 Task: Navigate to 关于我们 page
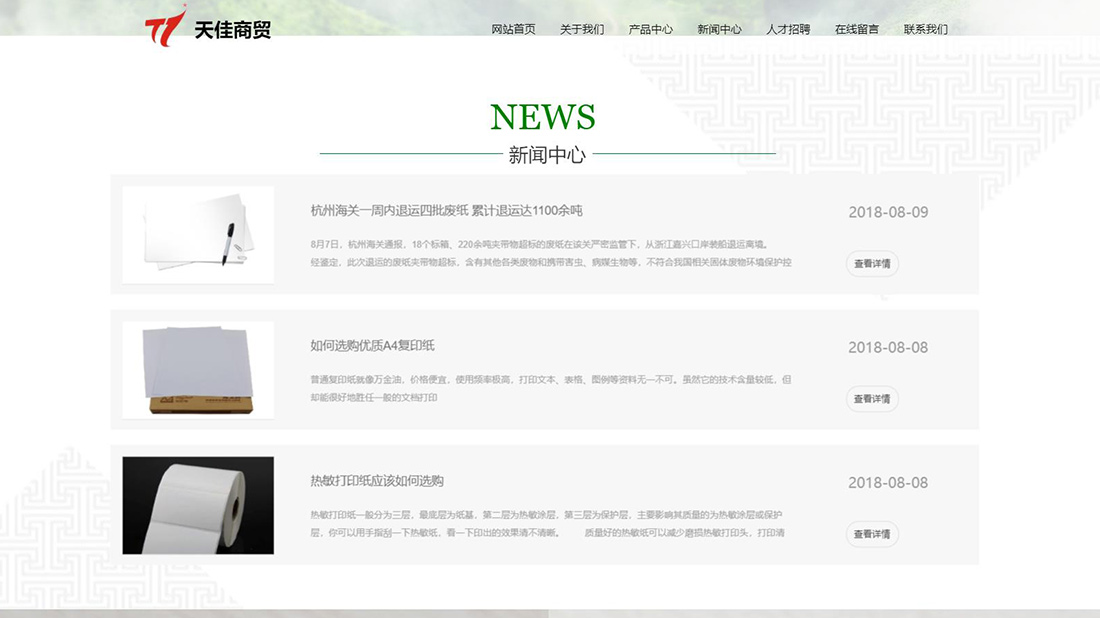[x=582, y=29]
